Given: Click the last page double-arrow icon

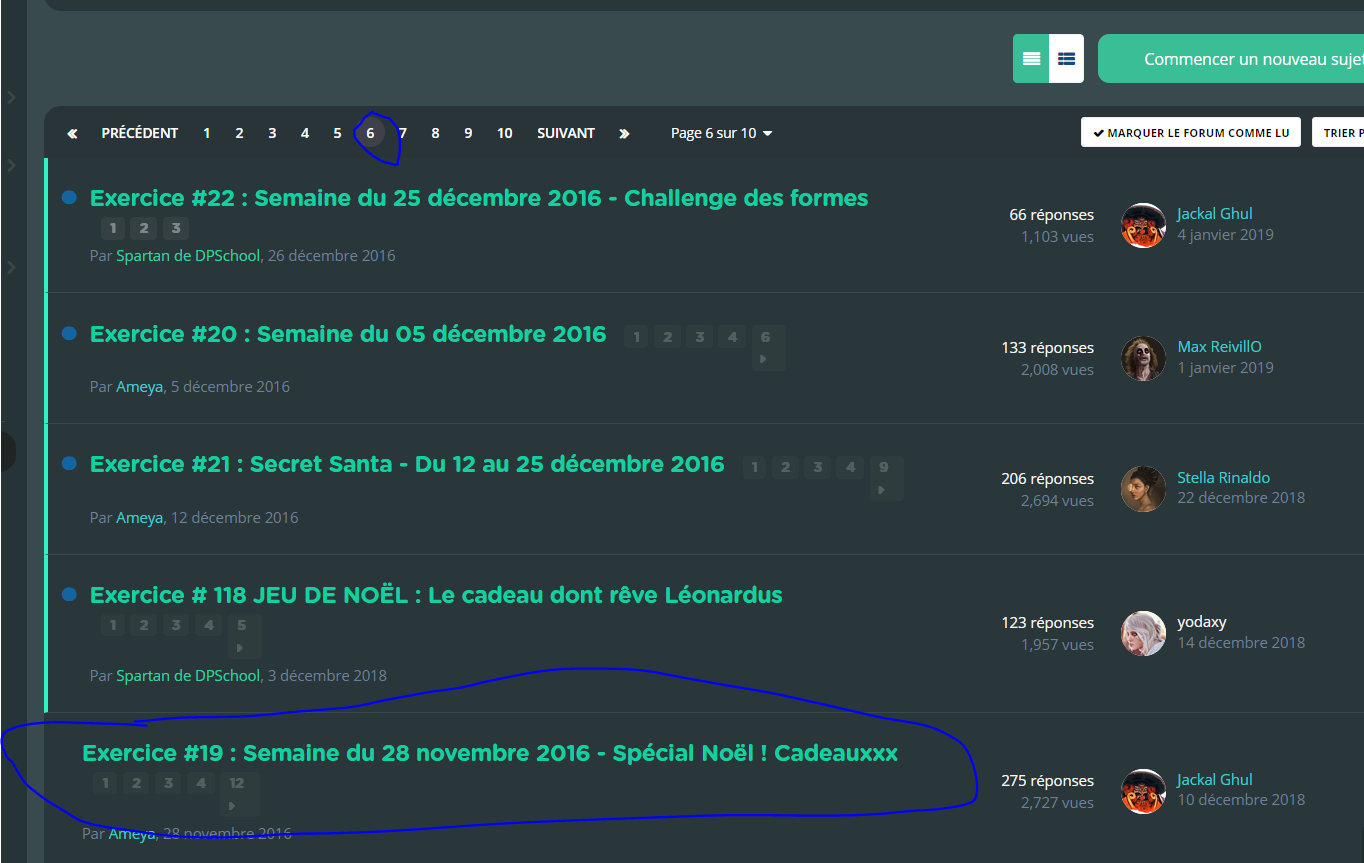Looking at the screenshot, I should pos(624,133).
